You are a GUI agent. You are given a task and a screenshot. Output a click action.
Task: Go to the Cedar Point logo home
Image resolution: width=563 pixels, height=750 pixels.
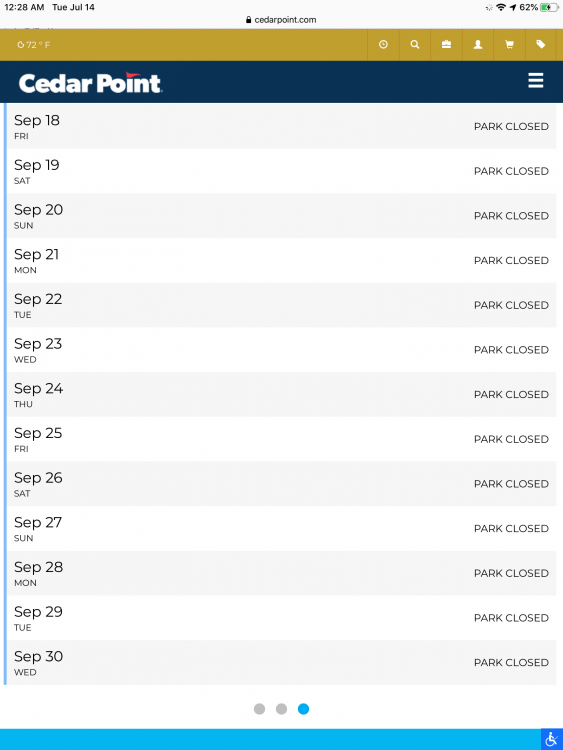coord(90,83)
